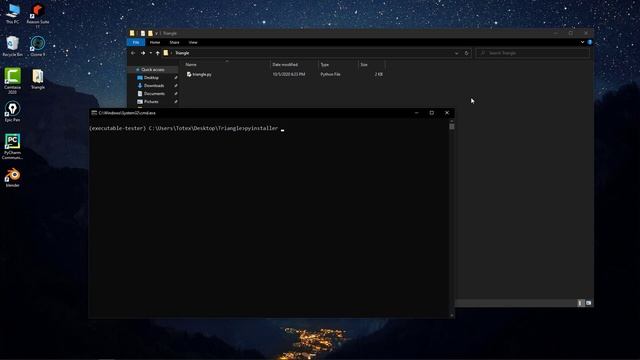Open This PC desktop icon

[12, 13]
